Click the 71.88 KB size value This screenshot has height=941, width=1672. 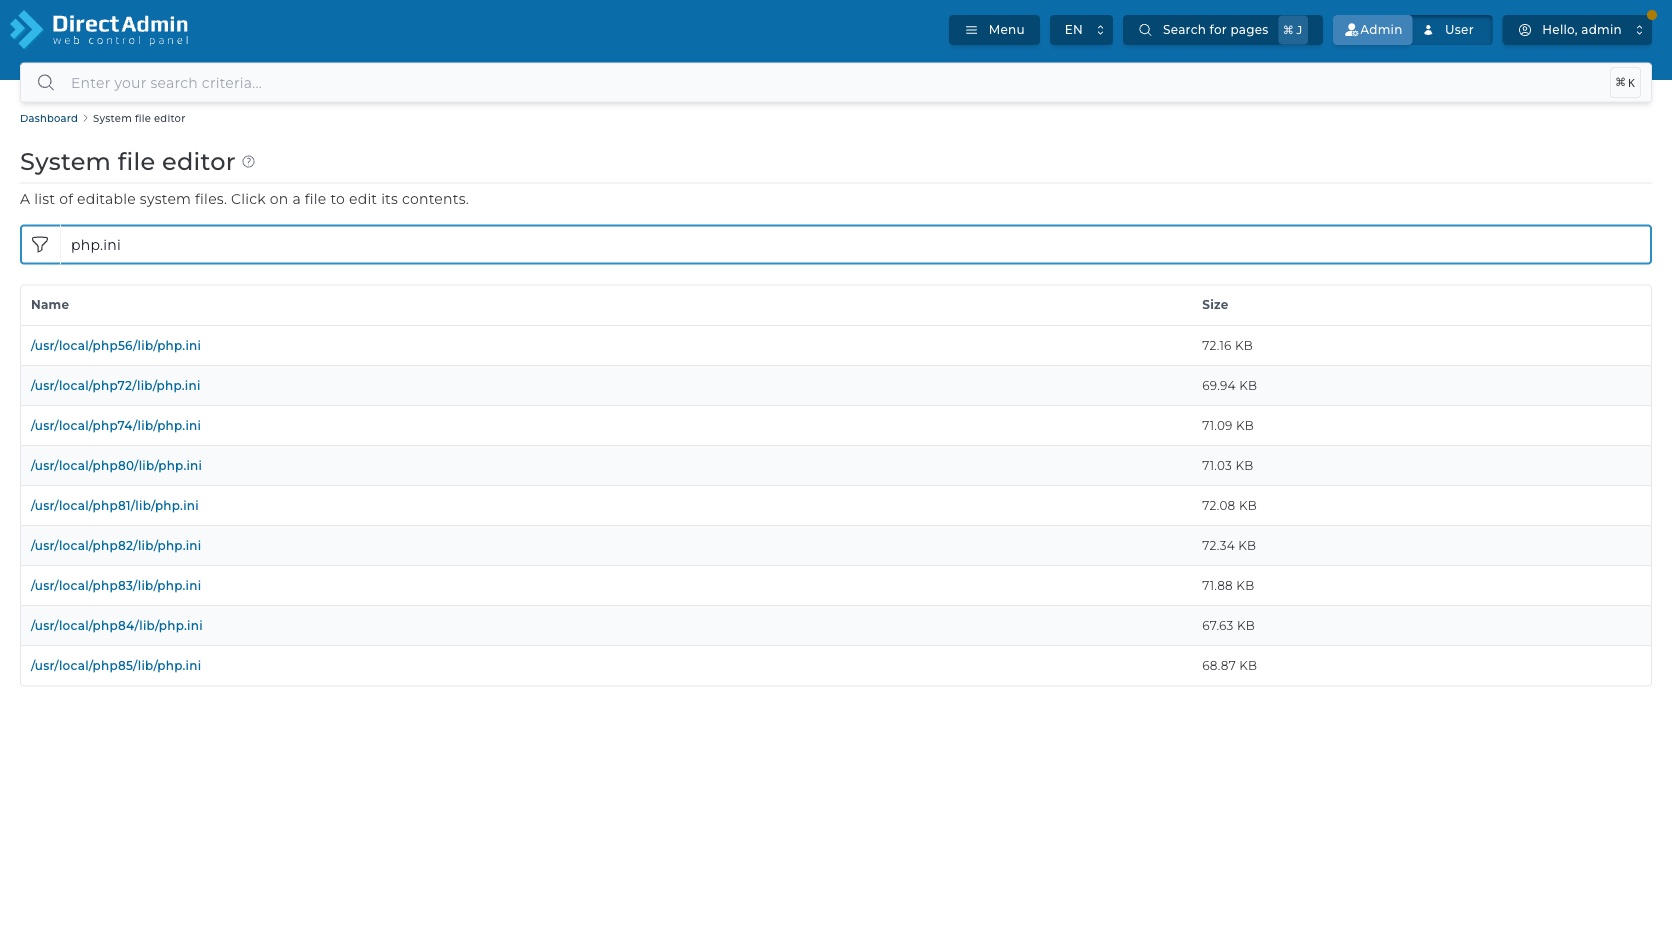pos(1228,586)
